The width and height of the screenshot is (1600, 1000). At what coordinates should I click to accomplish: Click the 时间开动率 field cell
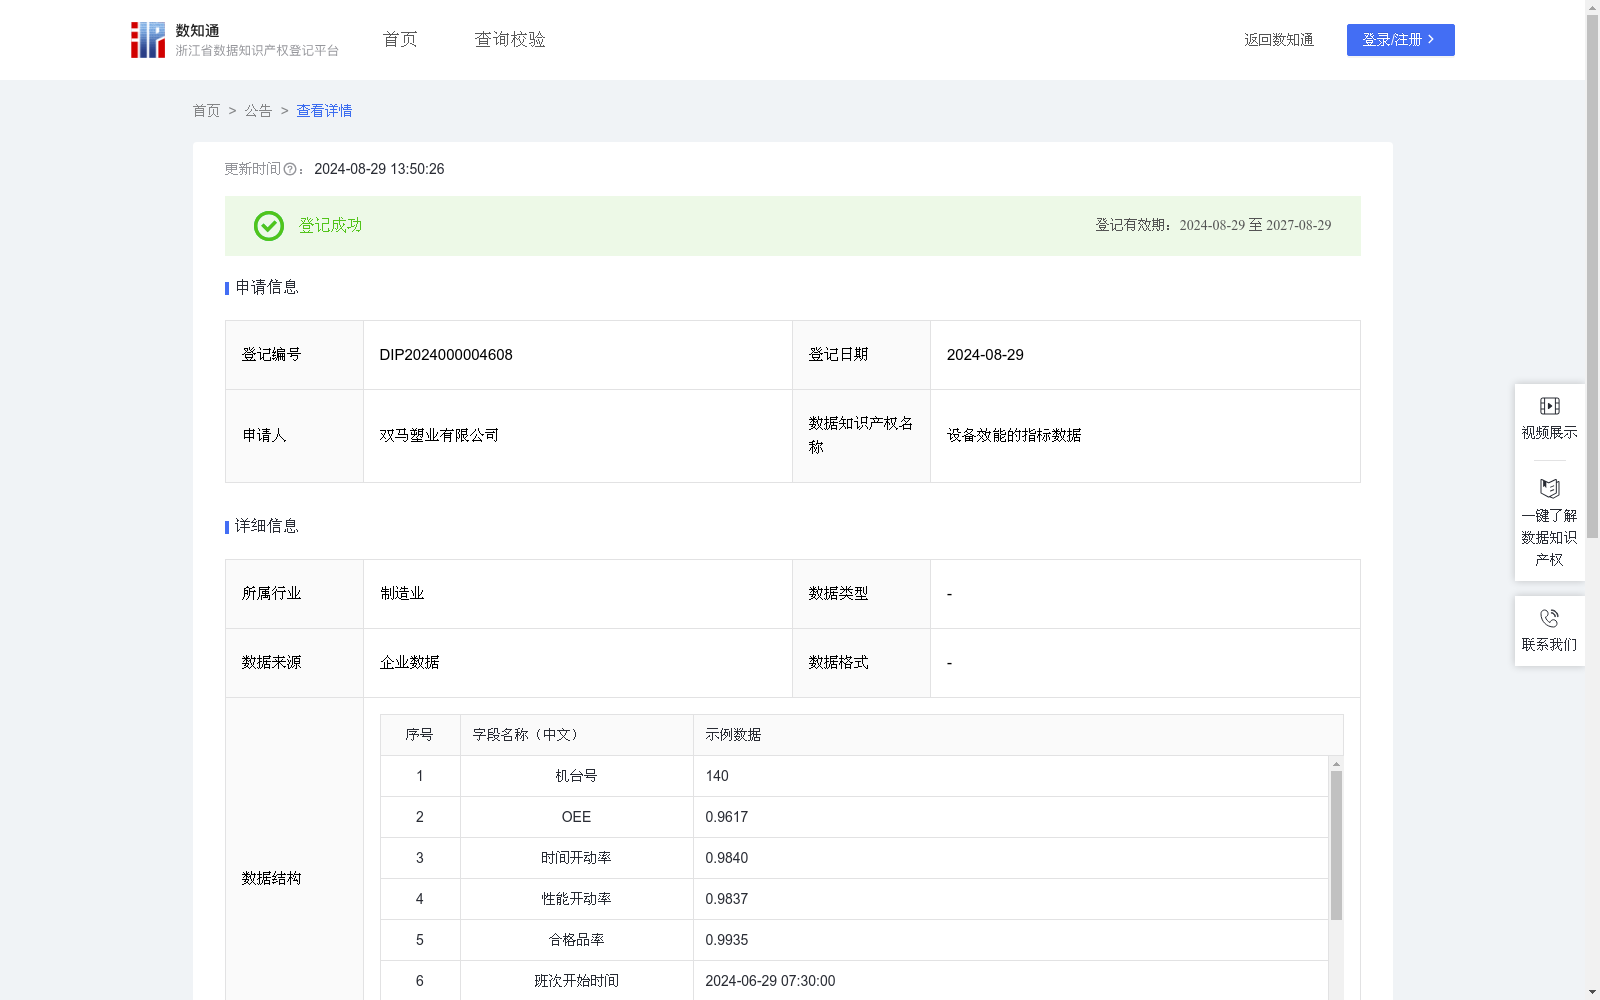577,858
